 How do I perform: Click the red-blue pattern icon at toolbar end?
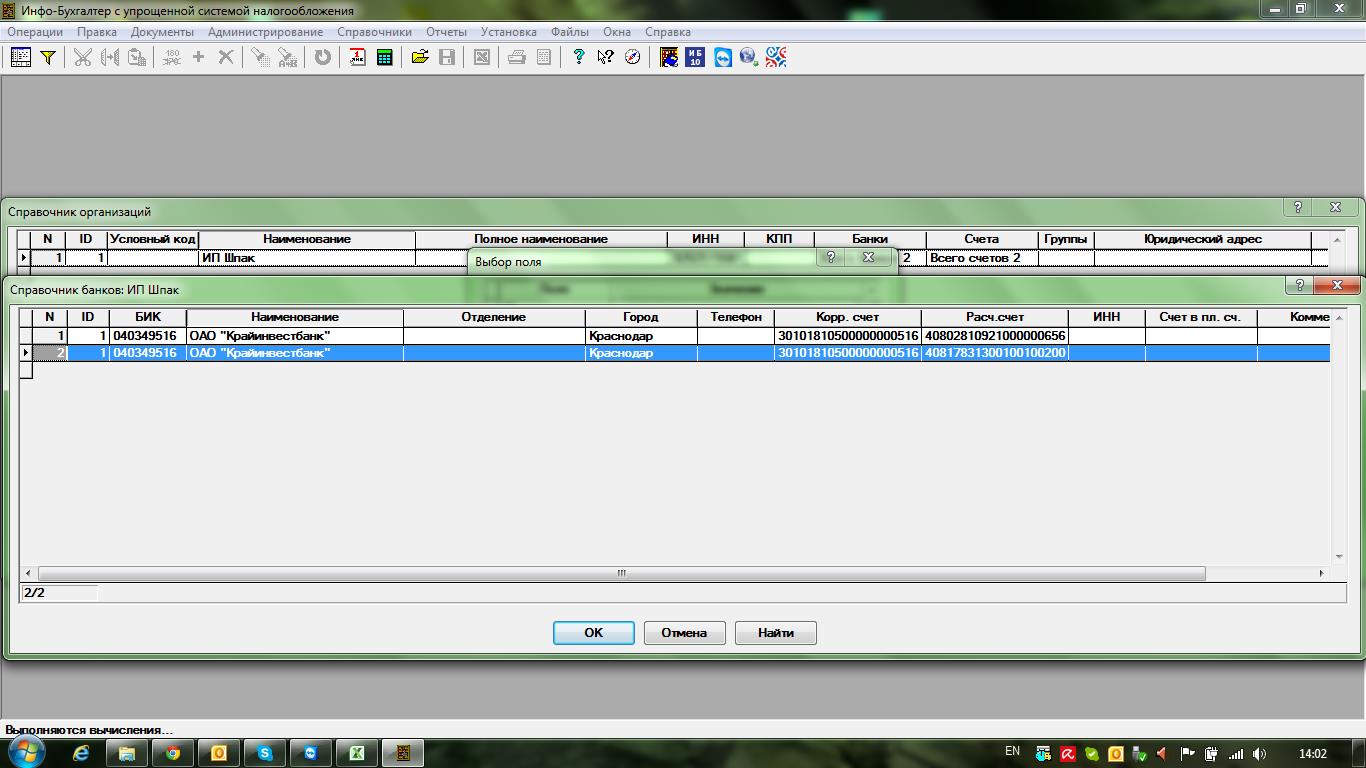(776, 57)
